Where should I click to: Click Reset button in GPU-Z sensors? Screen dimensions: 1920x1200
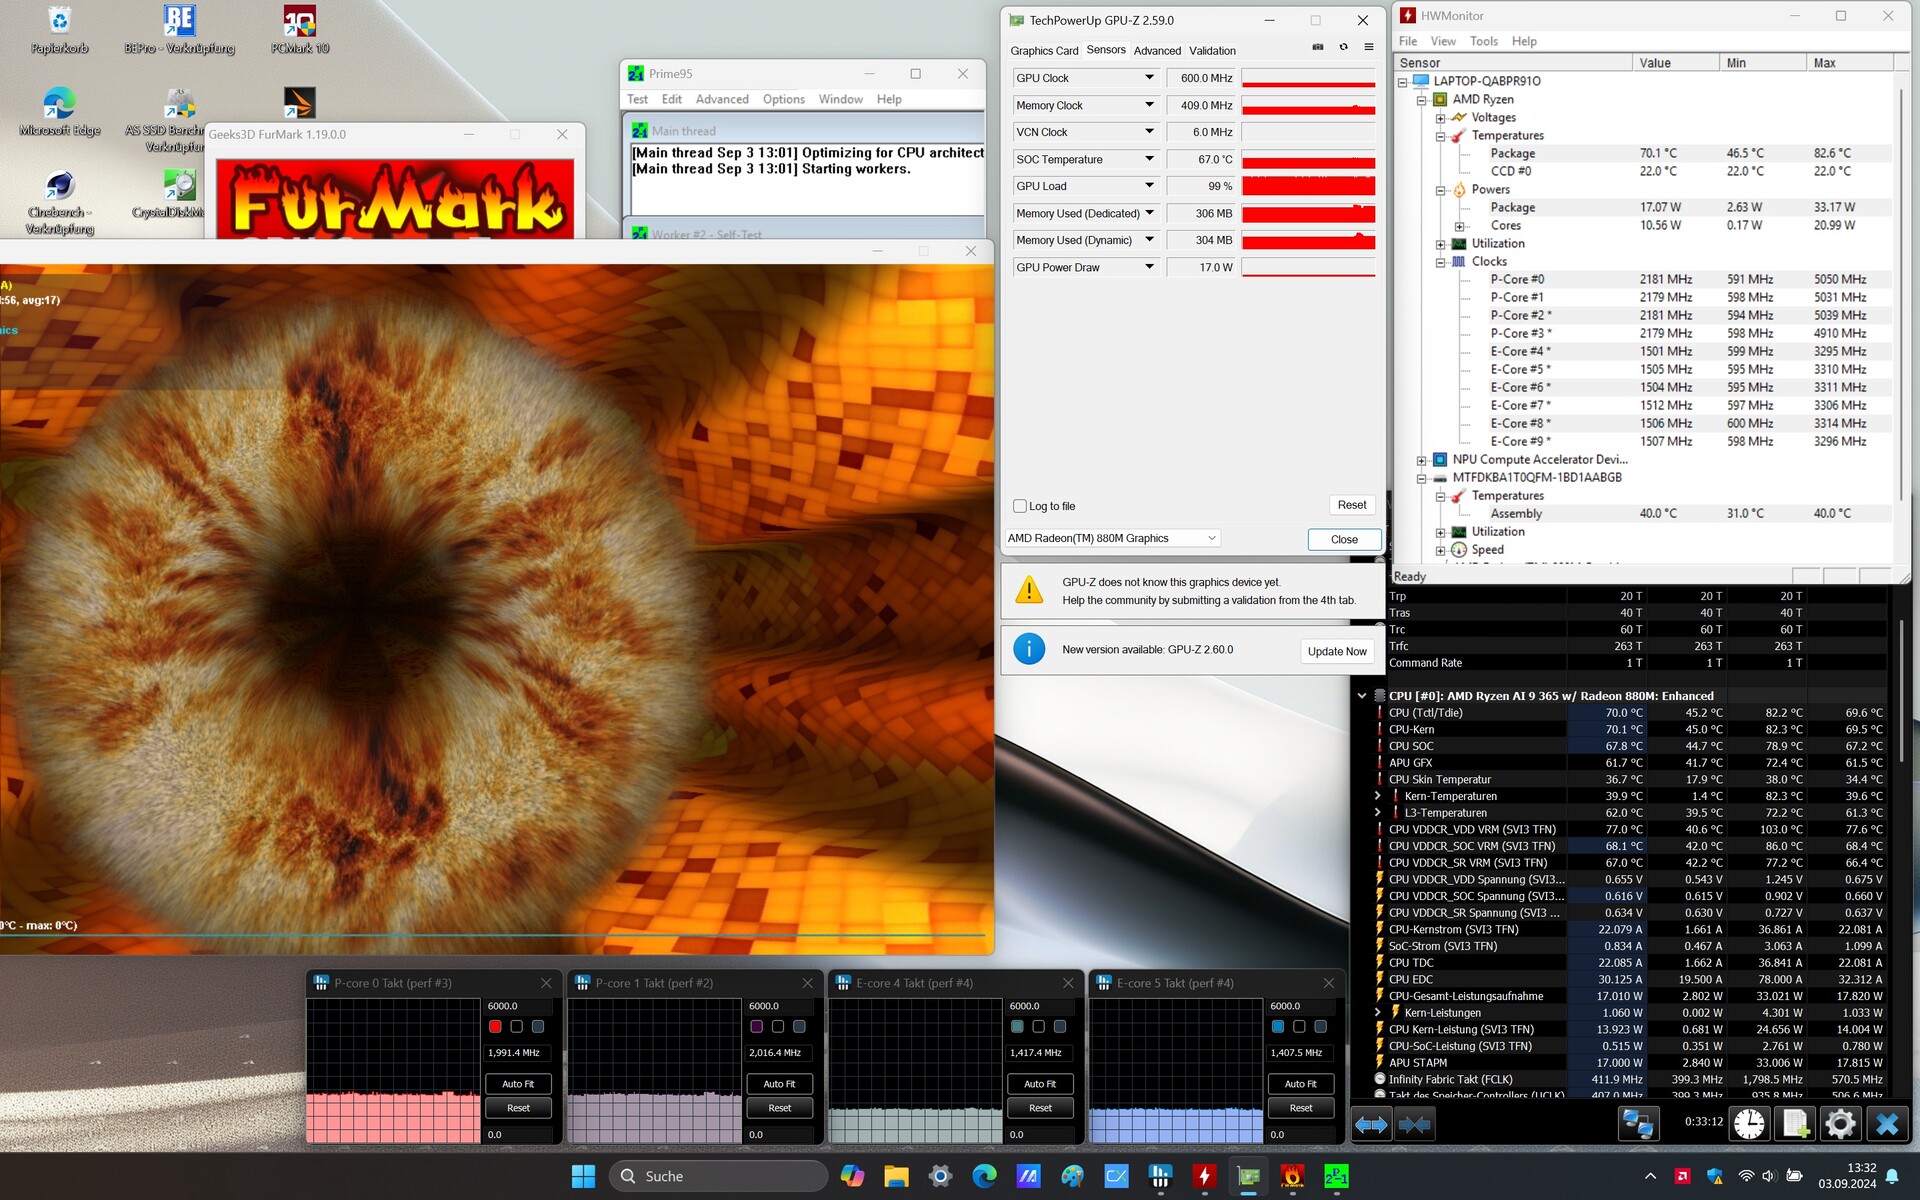pyautogui.click(x=1352, y=505)
